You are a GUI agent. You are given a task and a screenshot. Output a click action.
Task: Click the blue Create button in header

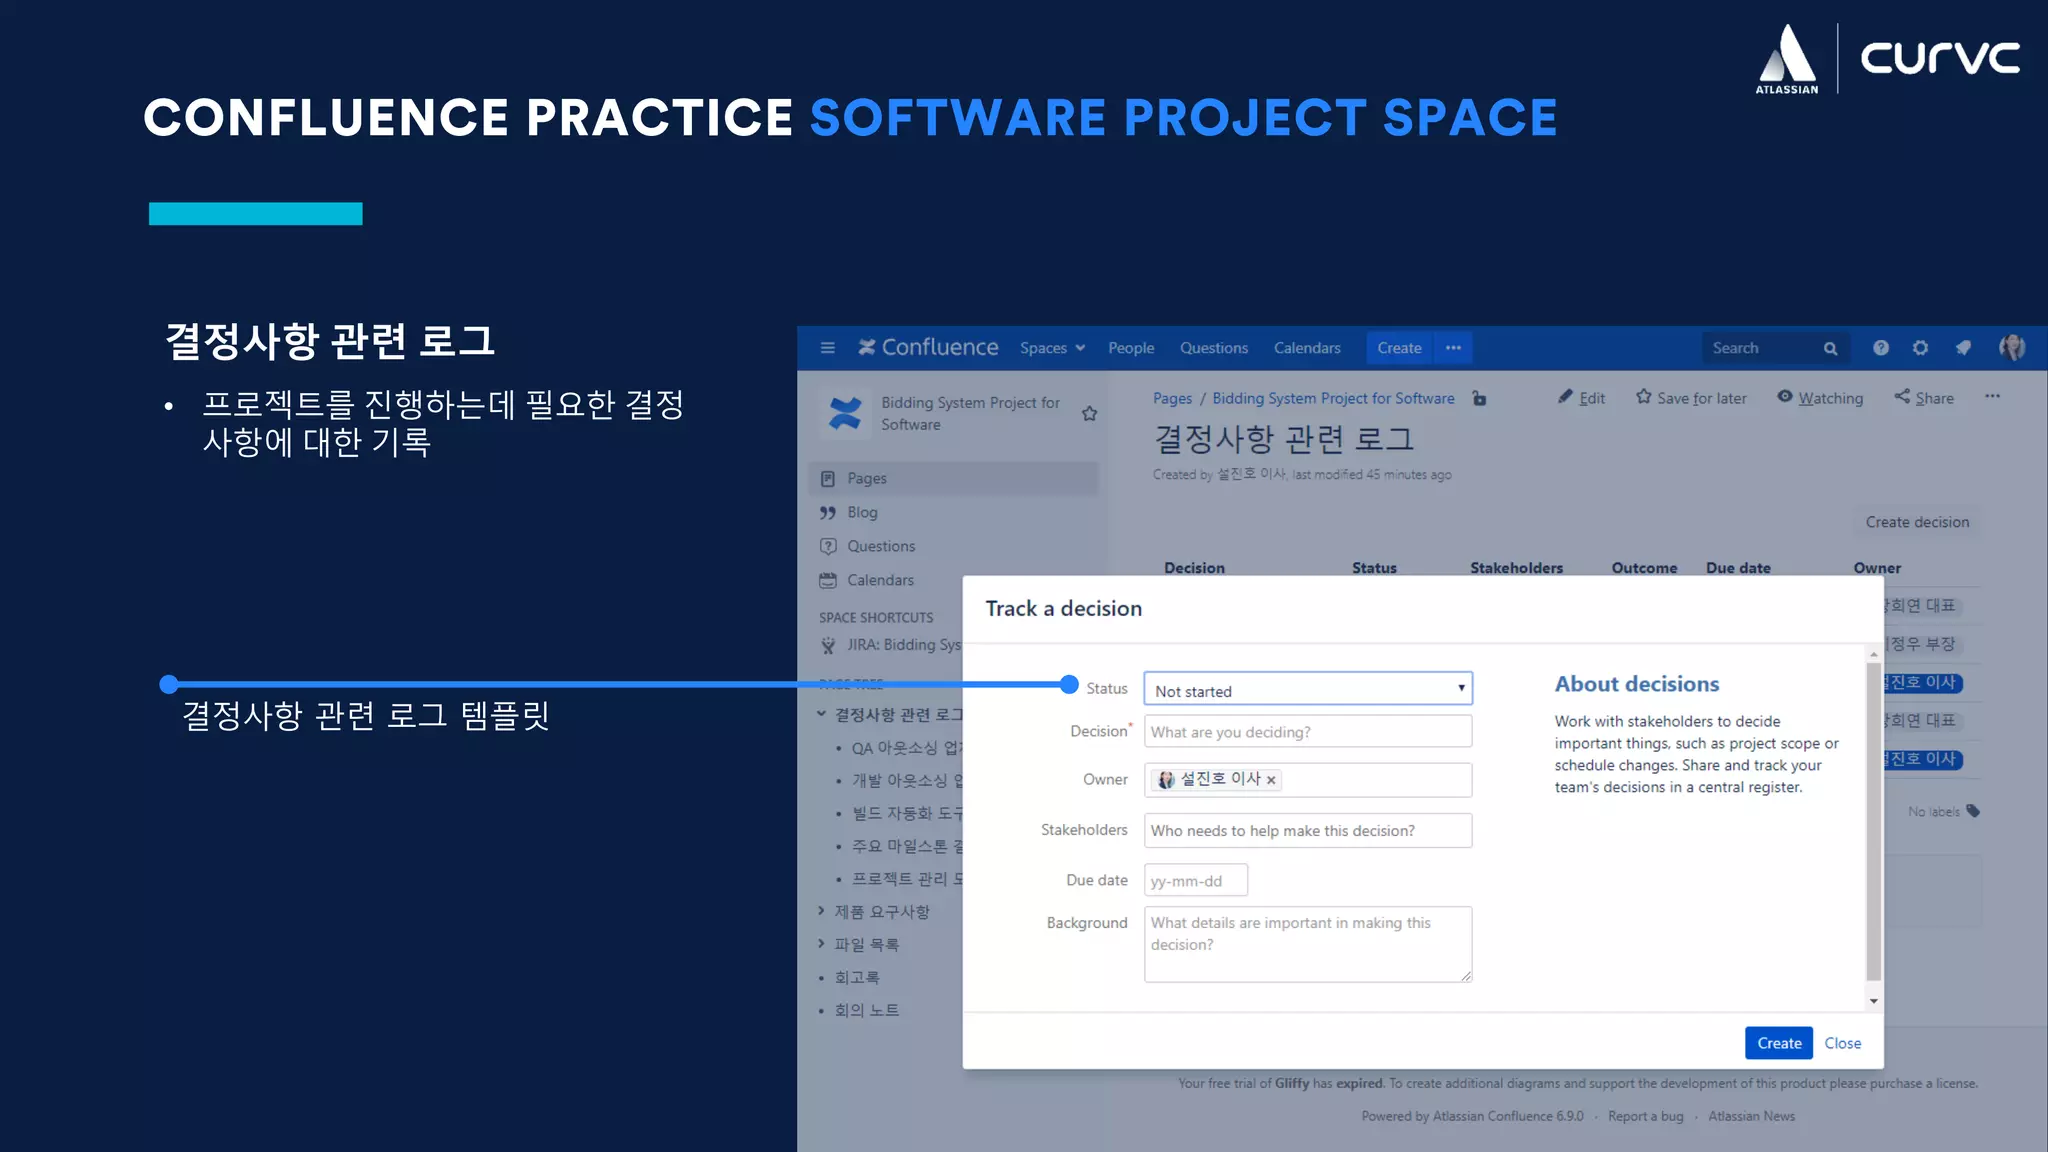point(1399,348)
